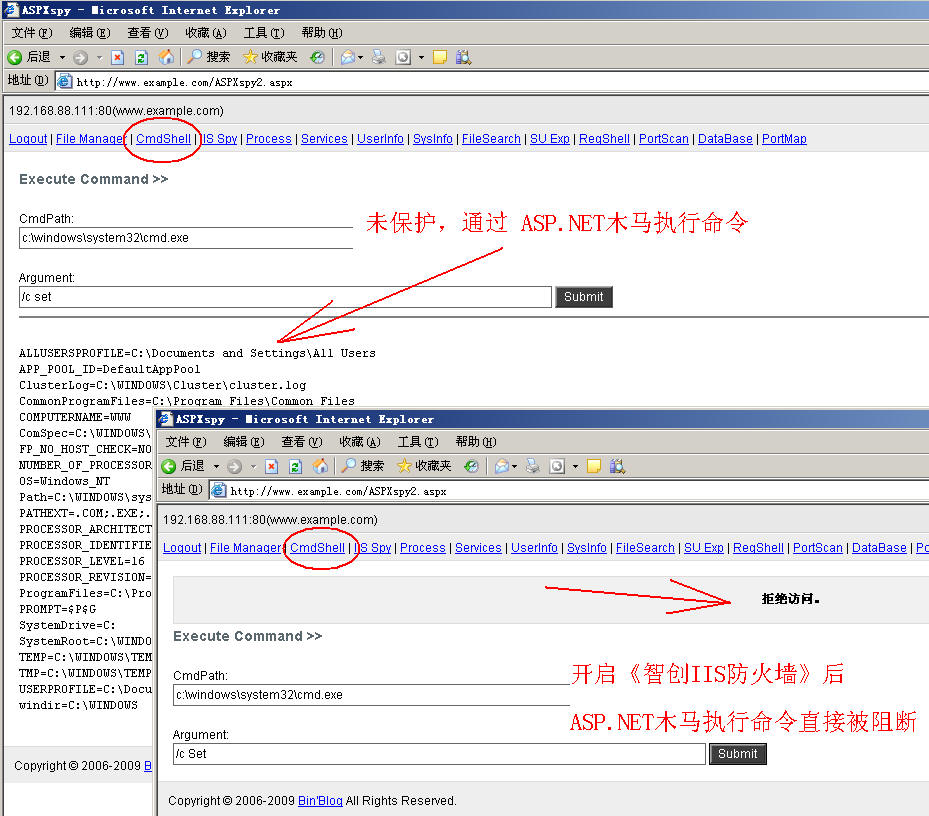Open 文件(F) menu in top window
Viewport: 929px width, 816px height.
coord(32,33)
